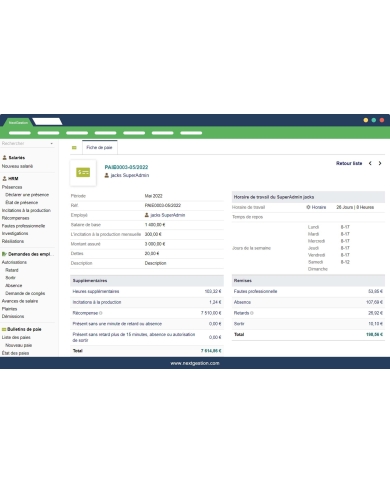Open Nouveau paie
This screenshot has height=484, width=390.
pos(19,346)
